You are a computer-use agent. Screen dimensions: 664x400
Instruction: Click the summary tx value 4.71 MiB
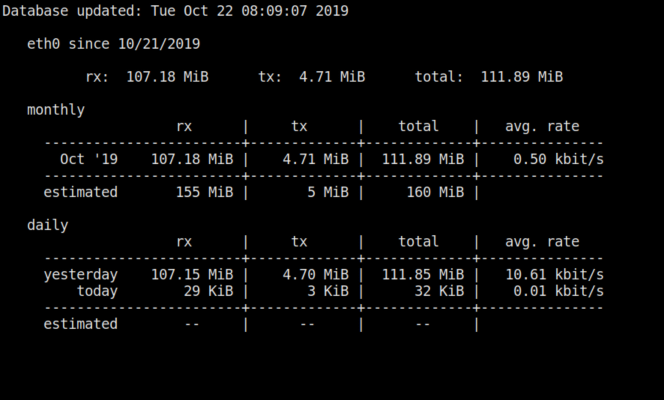[x=332, y=77]
